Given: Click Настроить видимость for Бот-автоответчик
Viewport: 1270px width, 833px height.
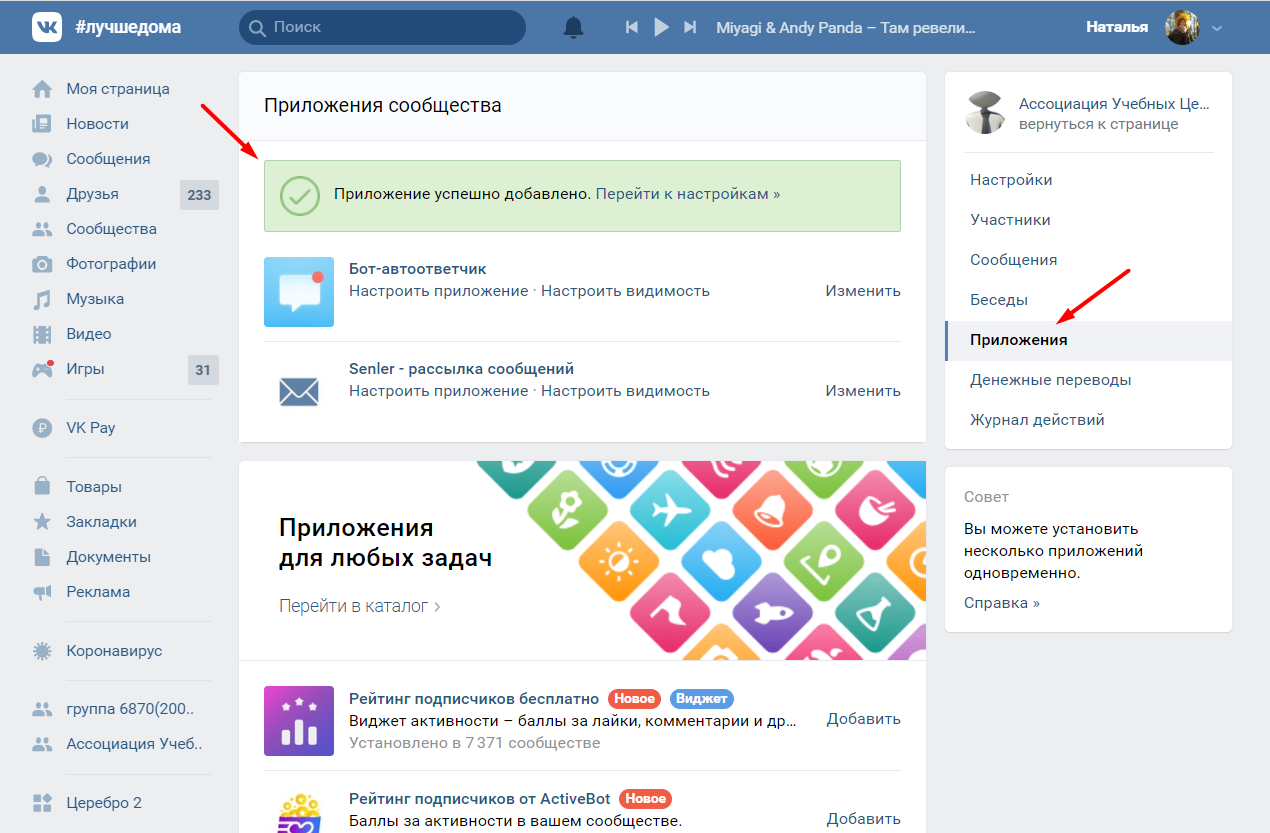Looking at the screenshot, I should coord(625,291).
